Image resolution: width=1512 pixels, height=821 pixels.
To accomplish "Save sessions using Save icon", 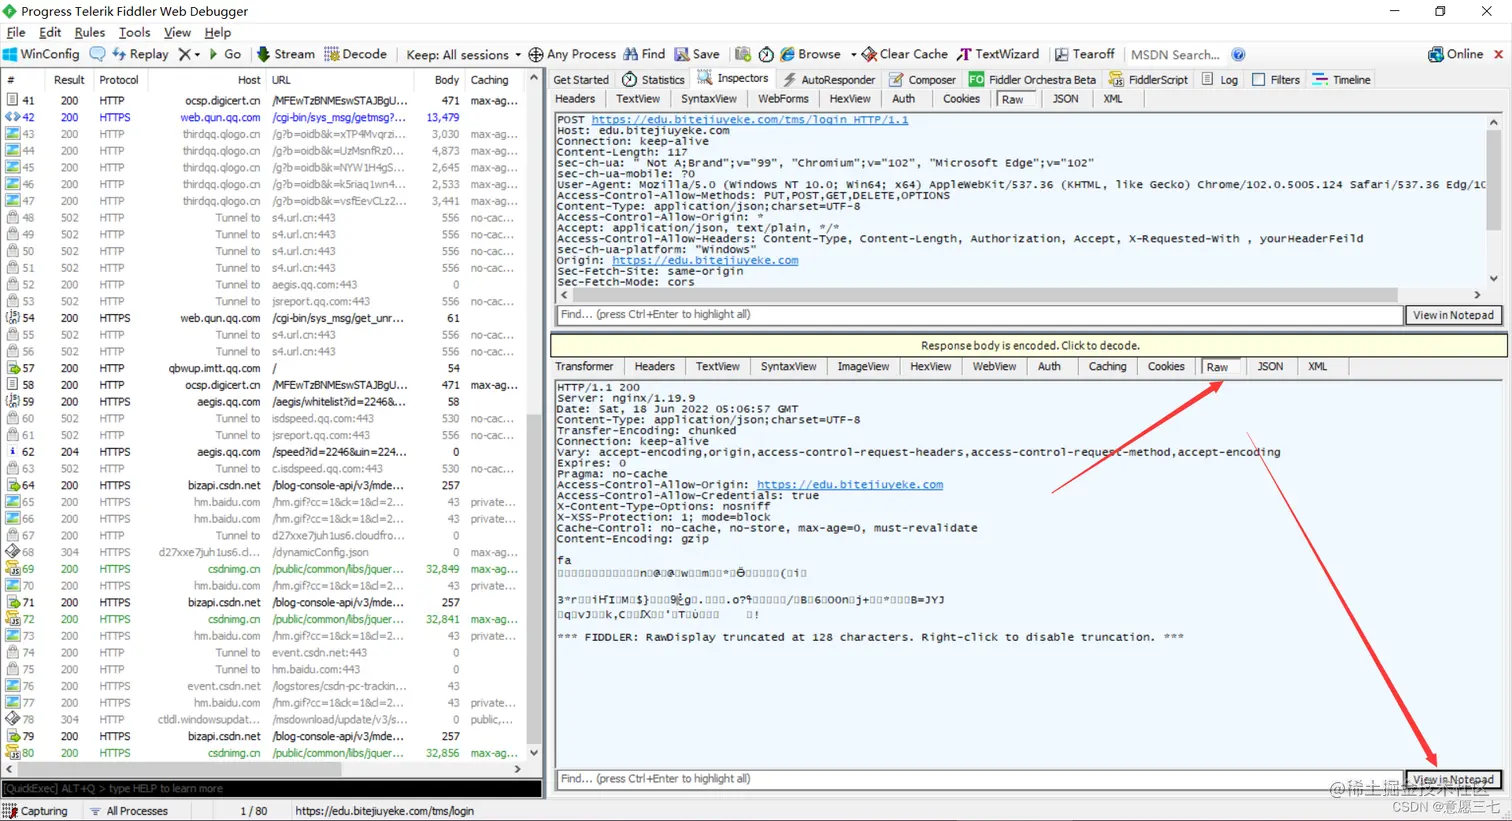I will tap(697, 54).
